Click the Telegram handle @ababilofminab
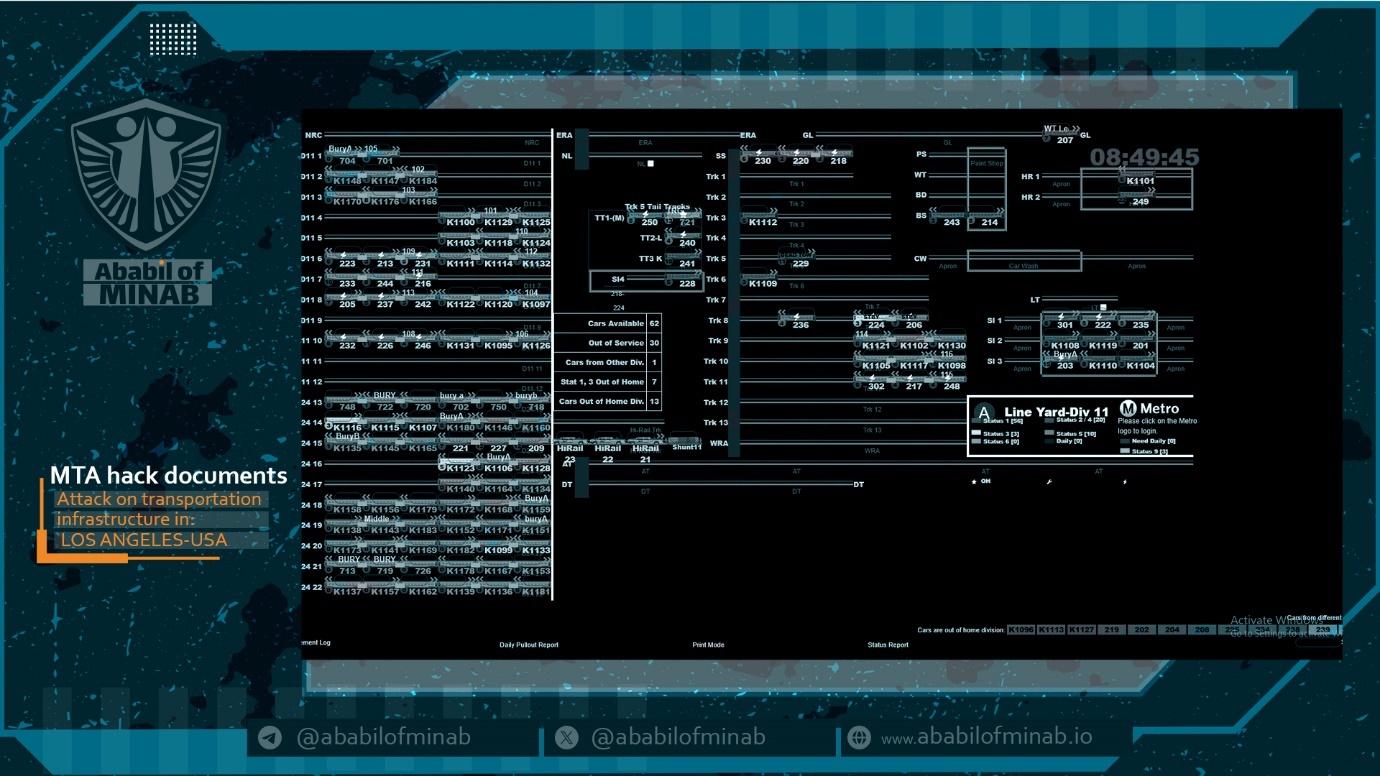 383,737
